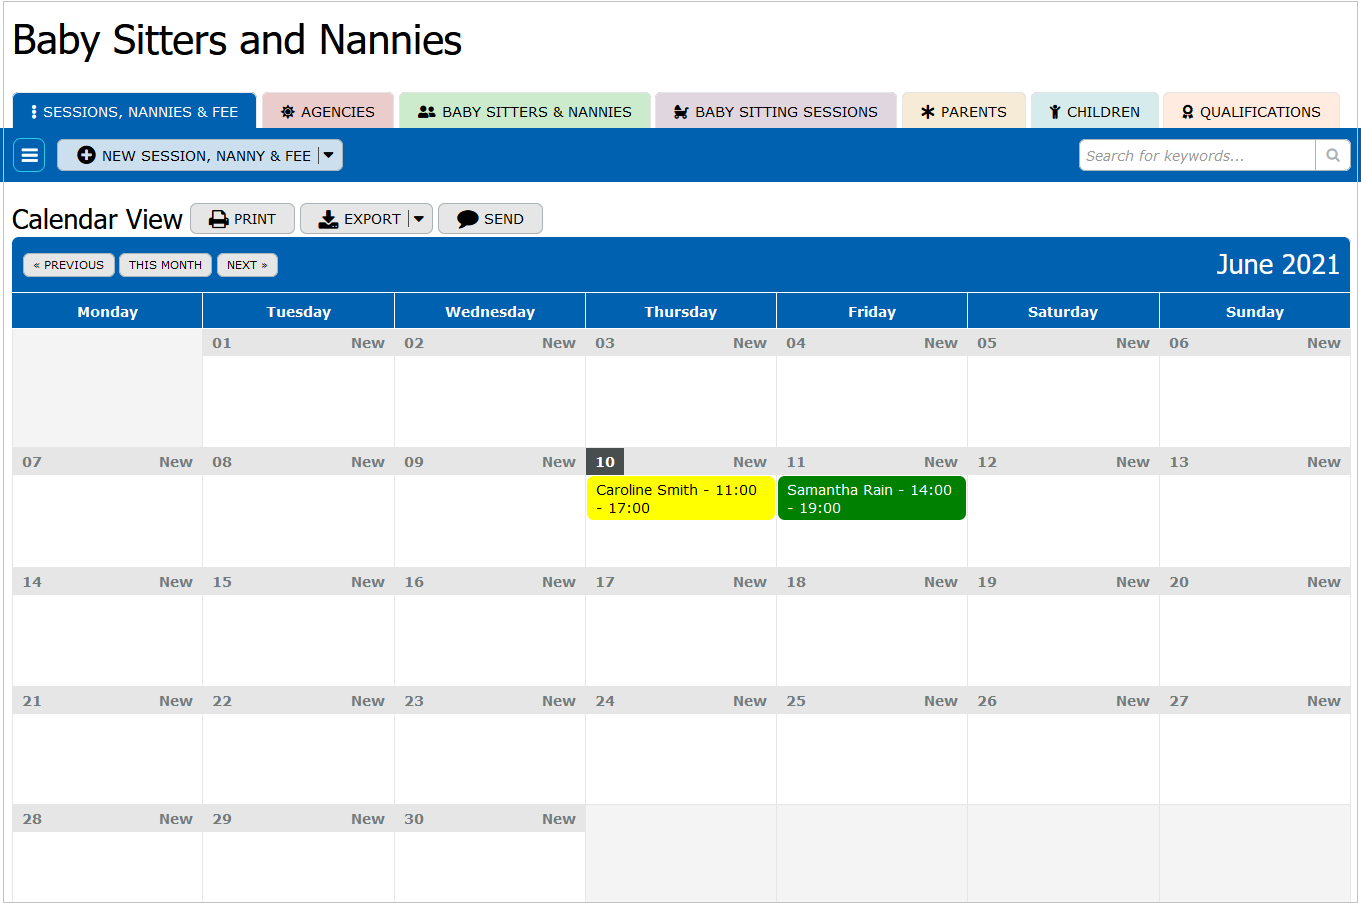Open the hamburger menu icon
Image resolution: width=1361 pixels, height=903 pixels.
tap(29, 155)
